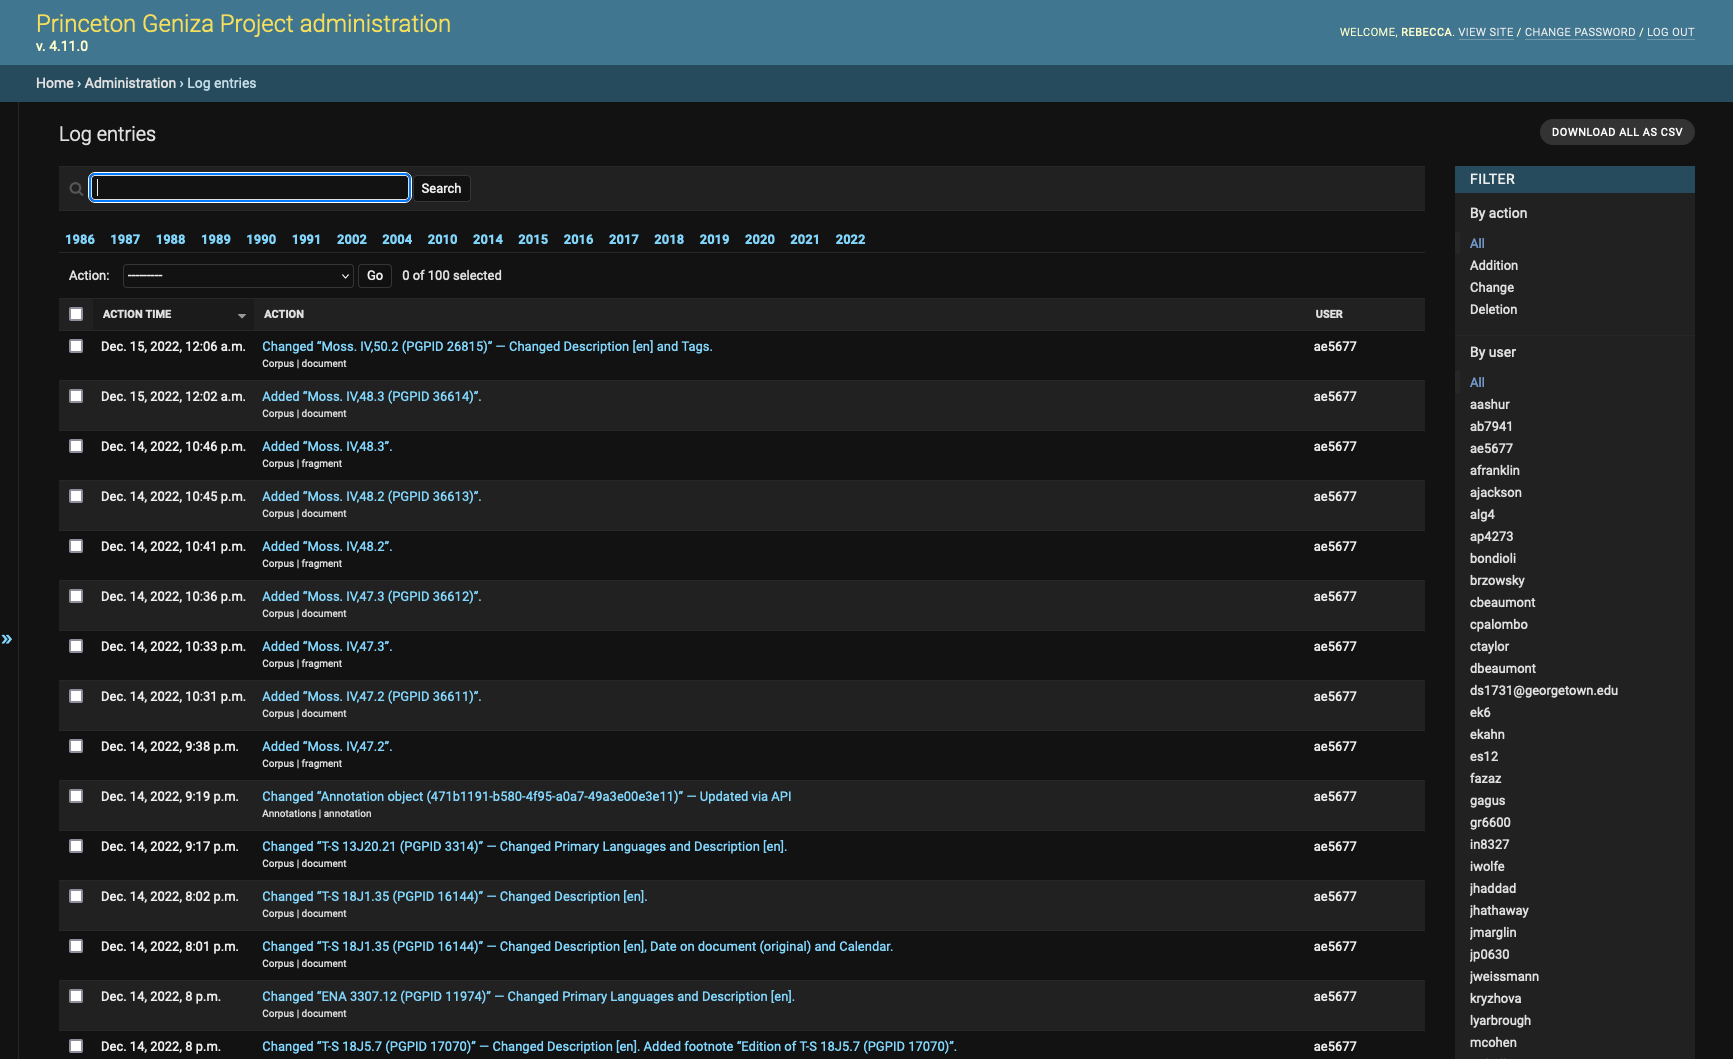The height and width of the screenshot is (1059, 1733).
Task: Click the Action Time sort arrow
Action: click(241, 315)
